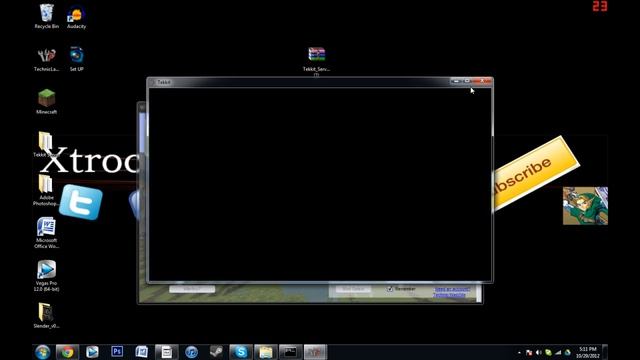The image size is (640, 360).
Task: Open Windows Explorer from the taskbar
Action: click(266, 352)
